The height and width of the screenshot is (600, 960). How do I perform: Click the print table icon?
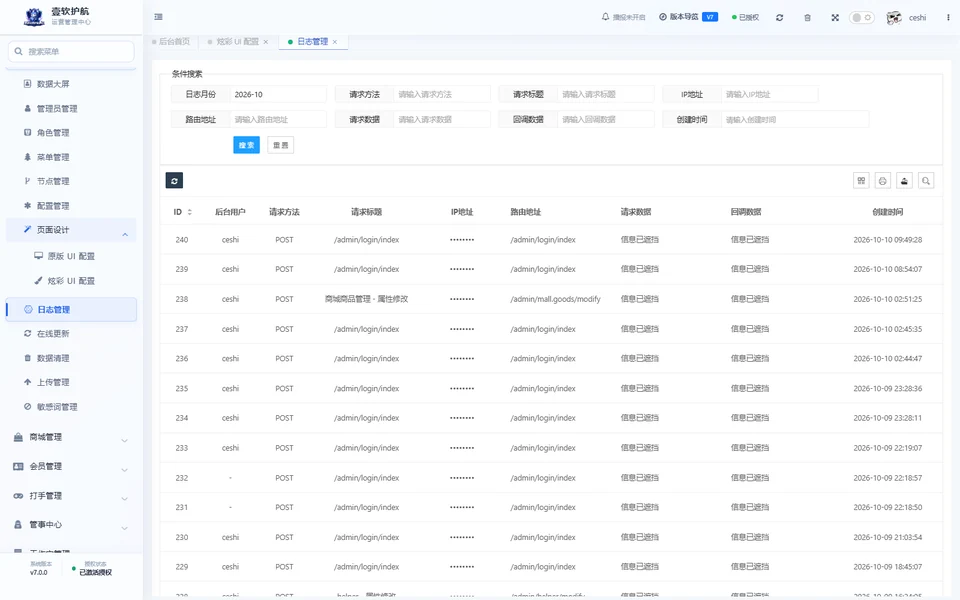(x=883, y=181)
